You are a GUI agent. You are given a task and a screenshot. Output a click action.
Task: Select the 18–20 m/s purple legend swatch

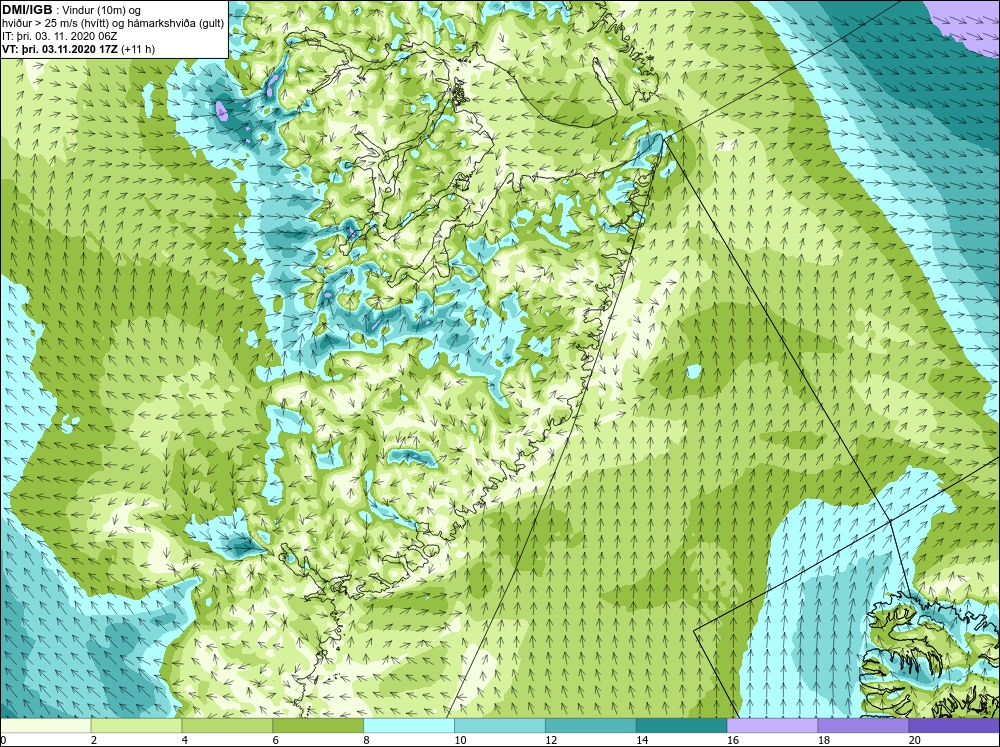(x=864, y=726)
